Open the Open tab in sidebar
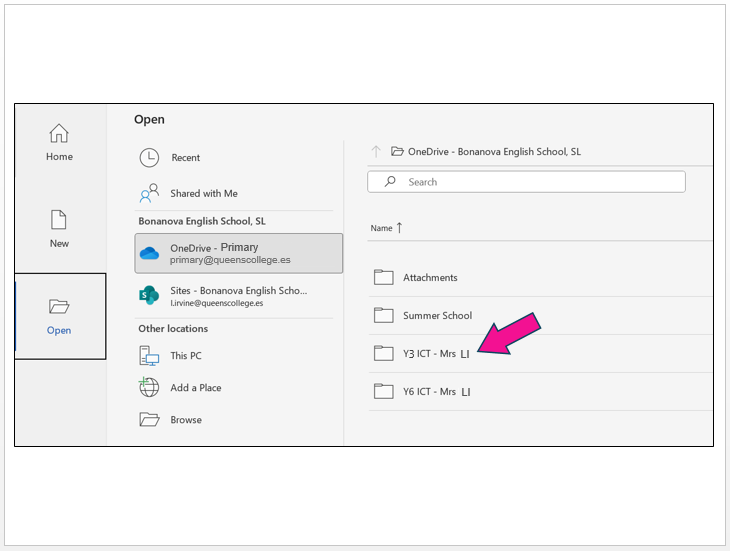The width and height of the screenshot is (730, 551). pyautogui.click(x=59, y=316)
